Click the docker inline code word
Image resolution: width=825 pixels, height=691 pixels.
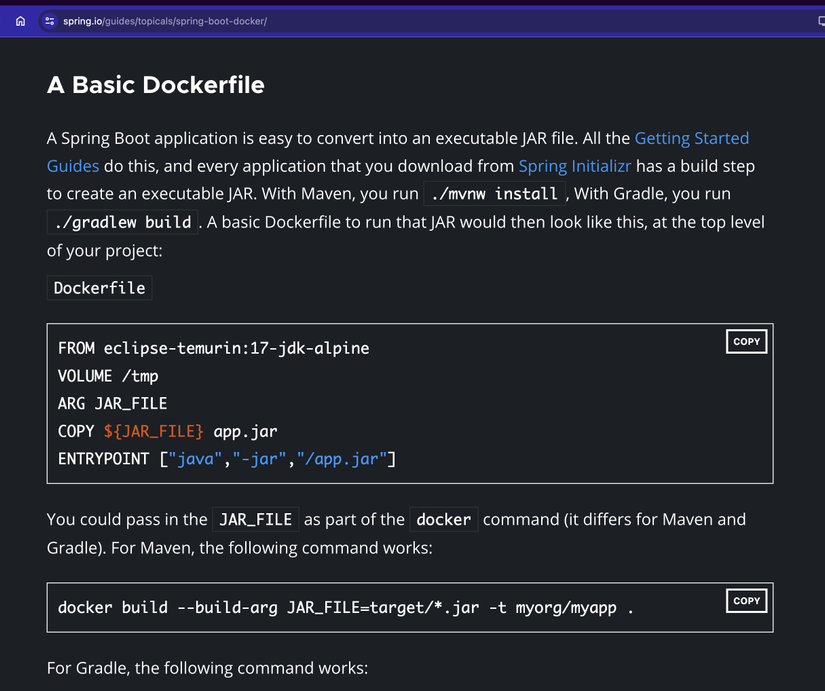coord(444,519)
